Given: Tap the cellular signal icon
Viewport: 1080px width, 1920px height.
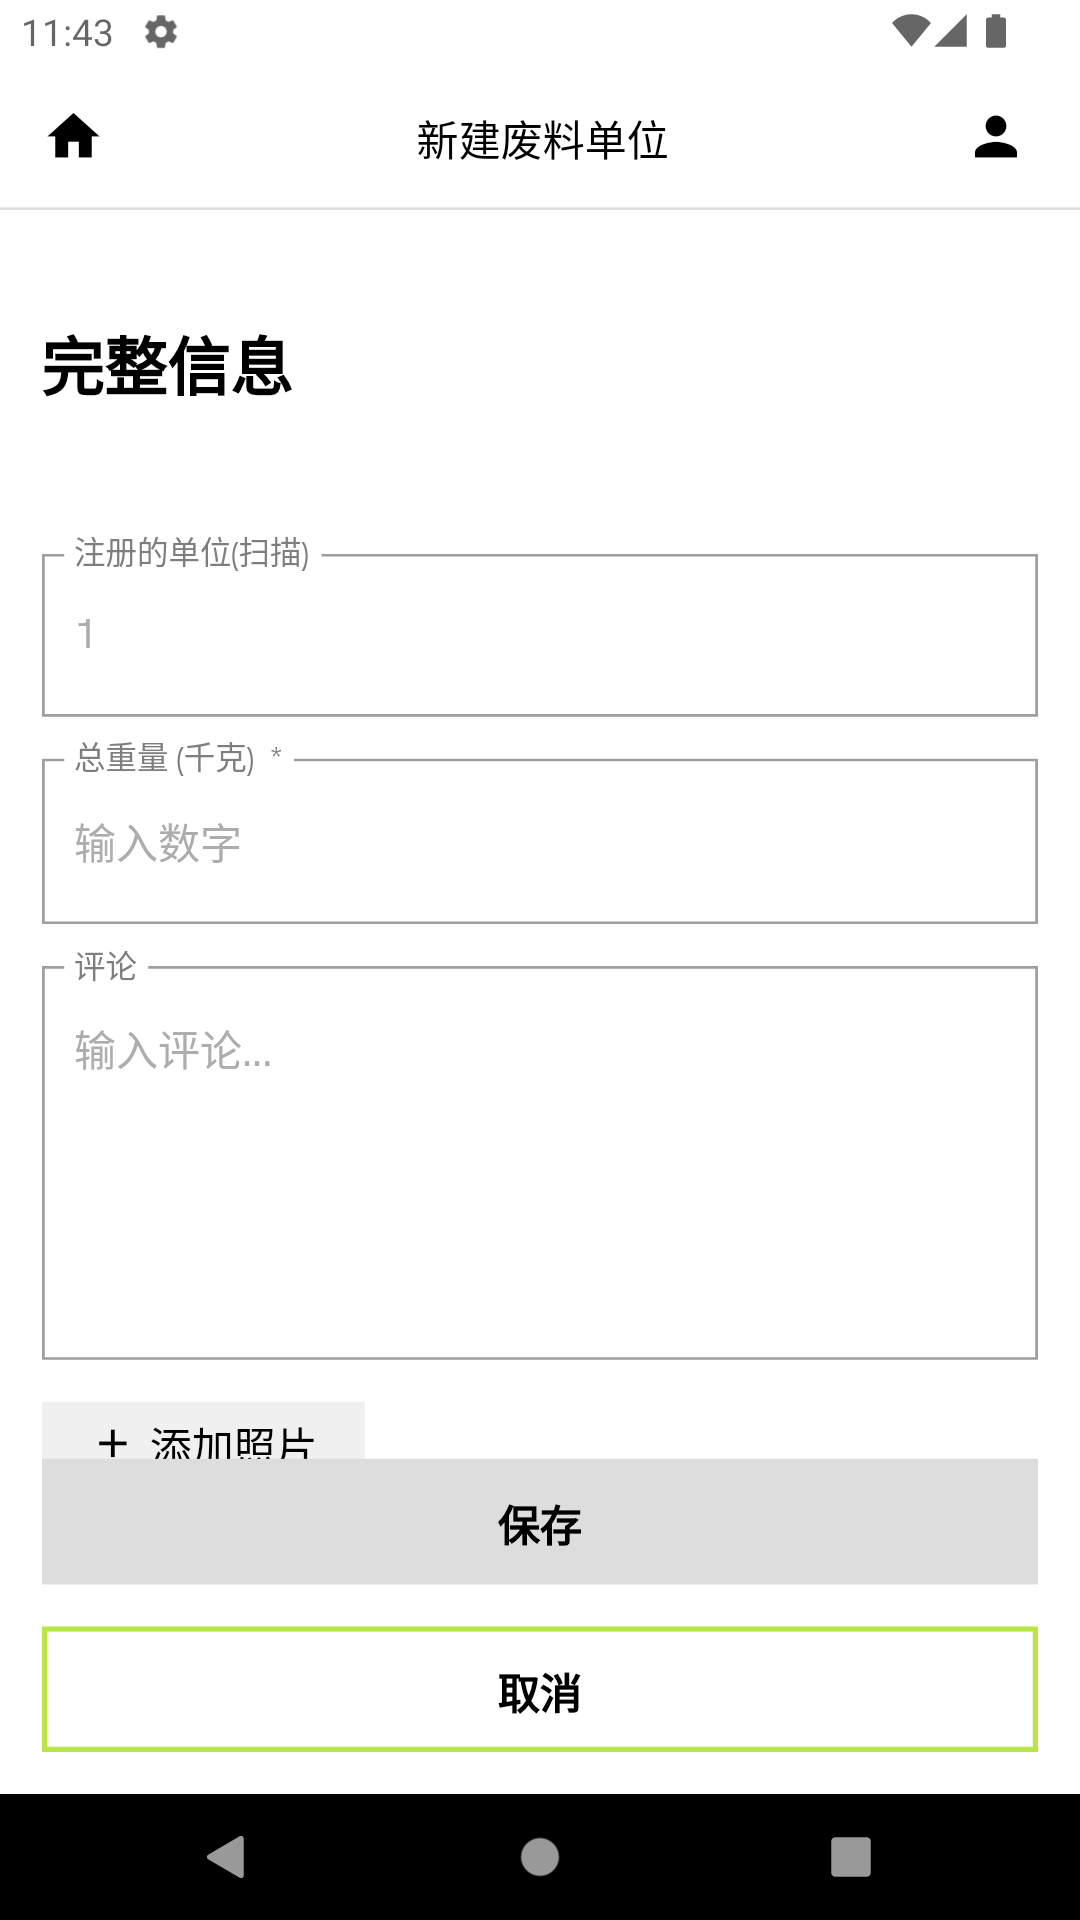Looking at the screenshot, I should tap(951, 31).
